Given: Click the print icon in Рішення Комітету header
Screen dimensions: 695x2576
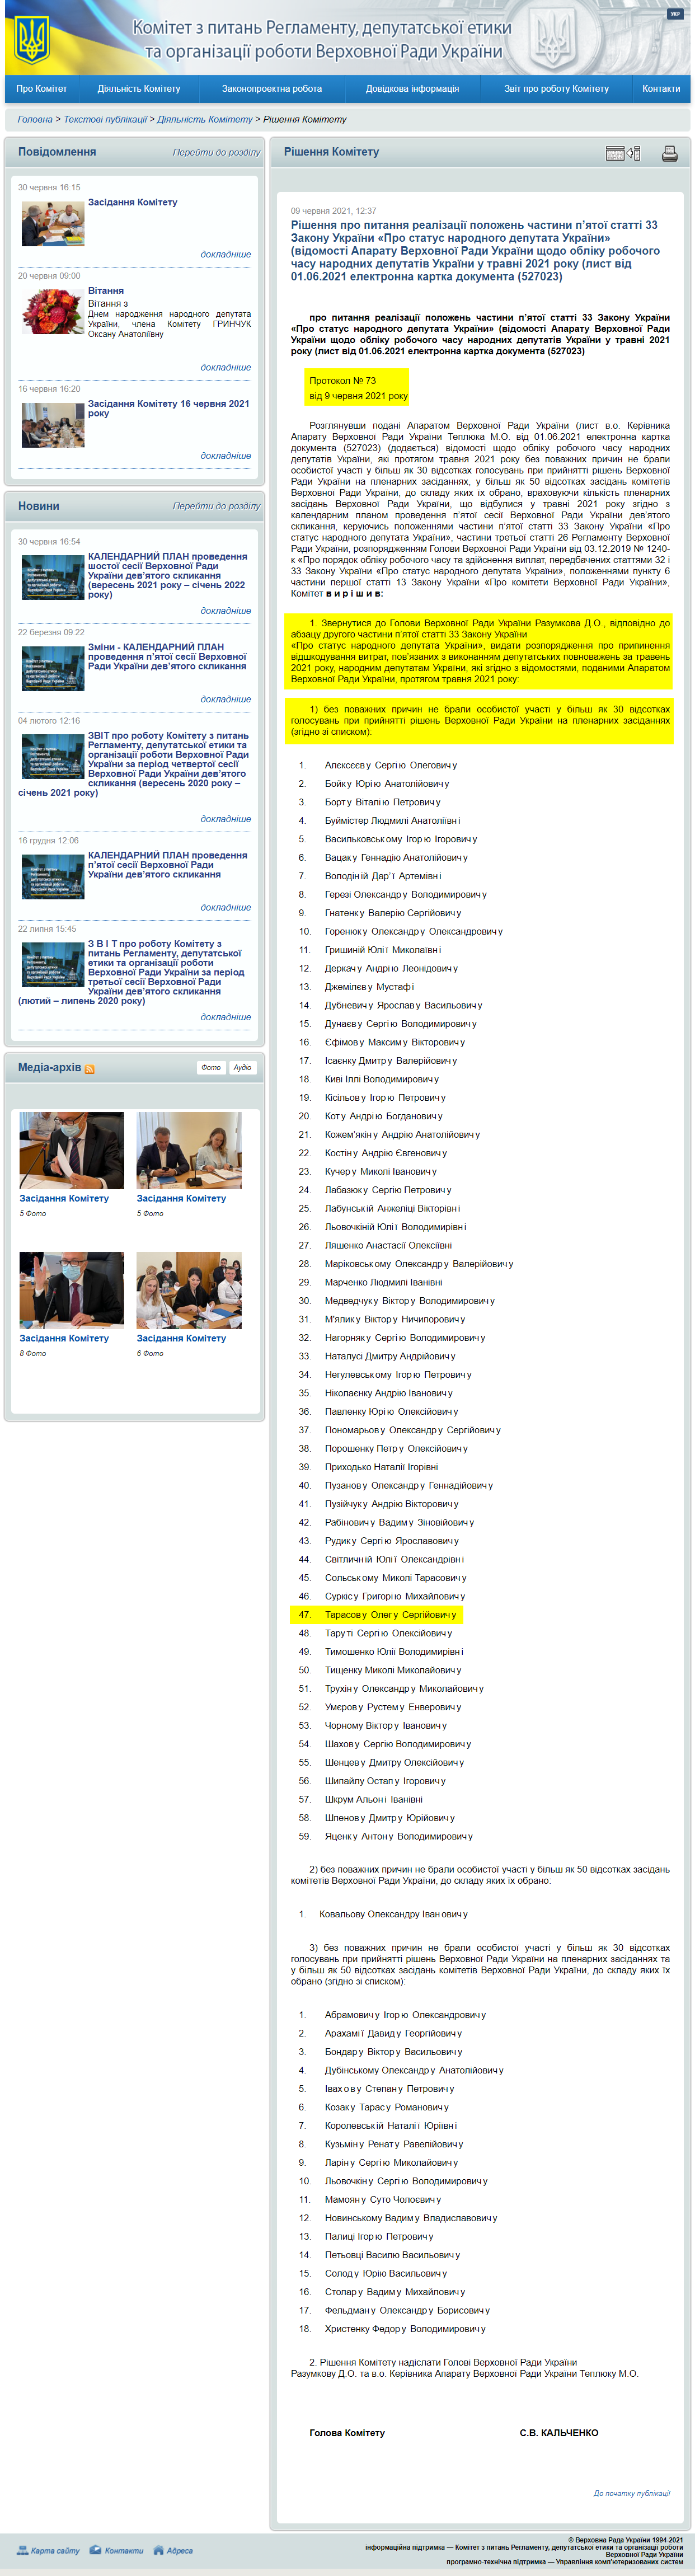Looking at the screenshot, I should [669, 153].
